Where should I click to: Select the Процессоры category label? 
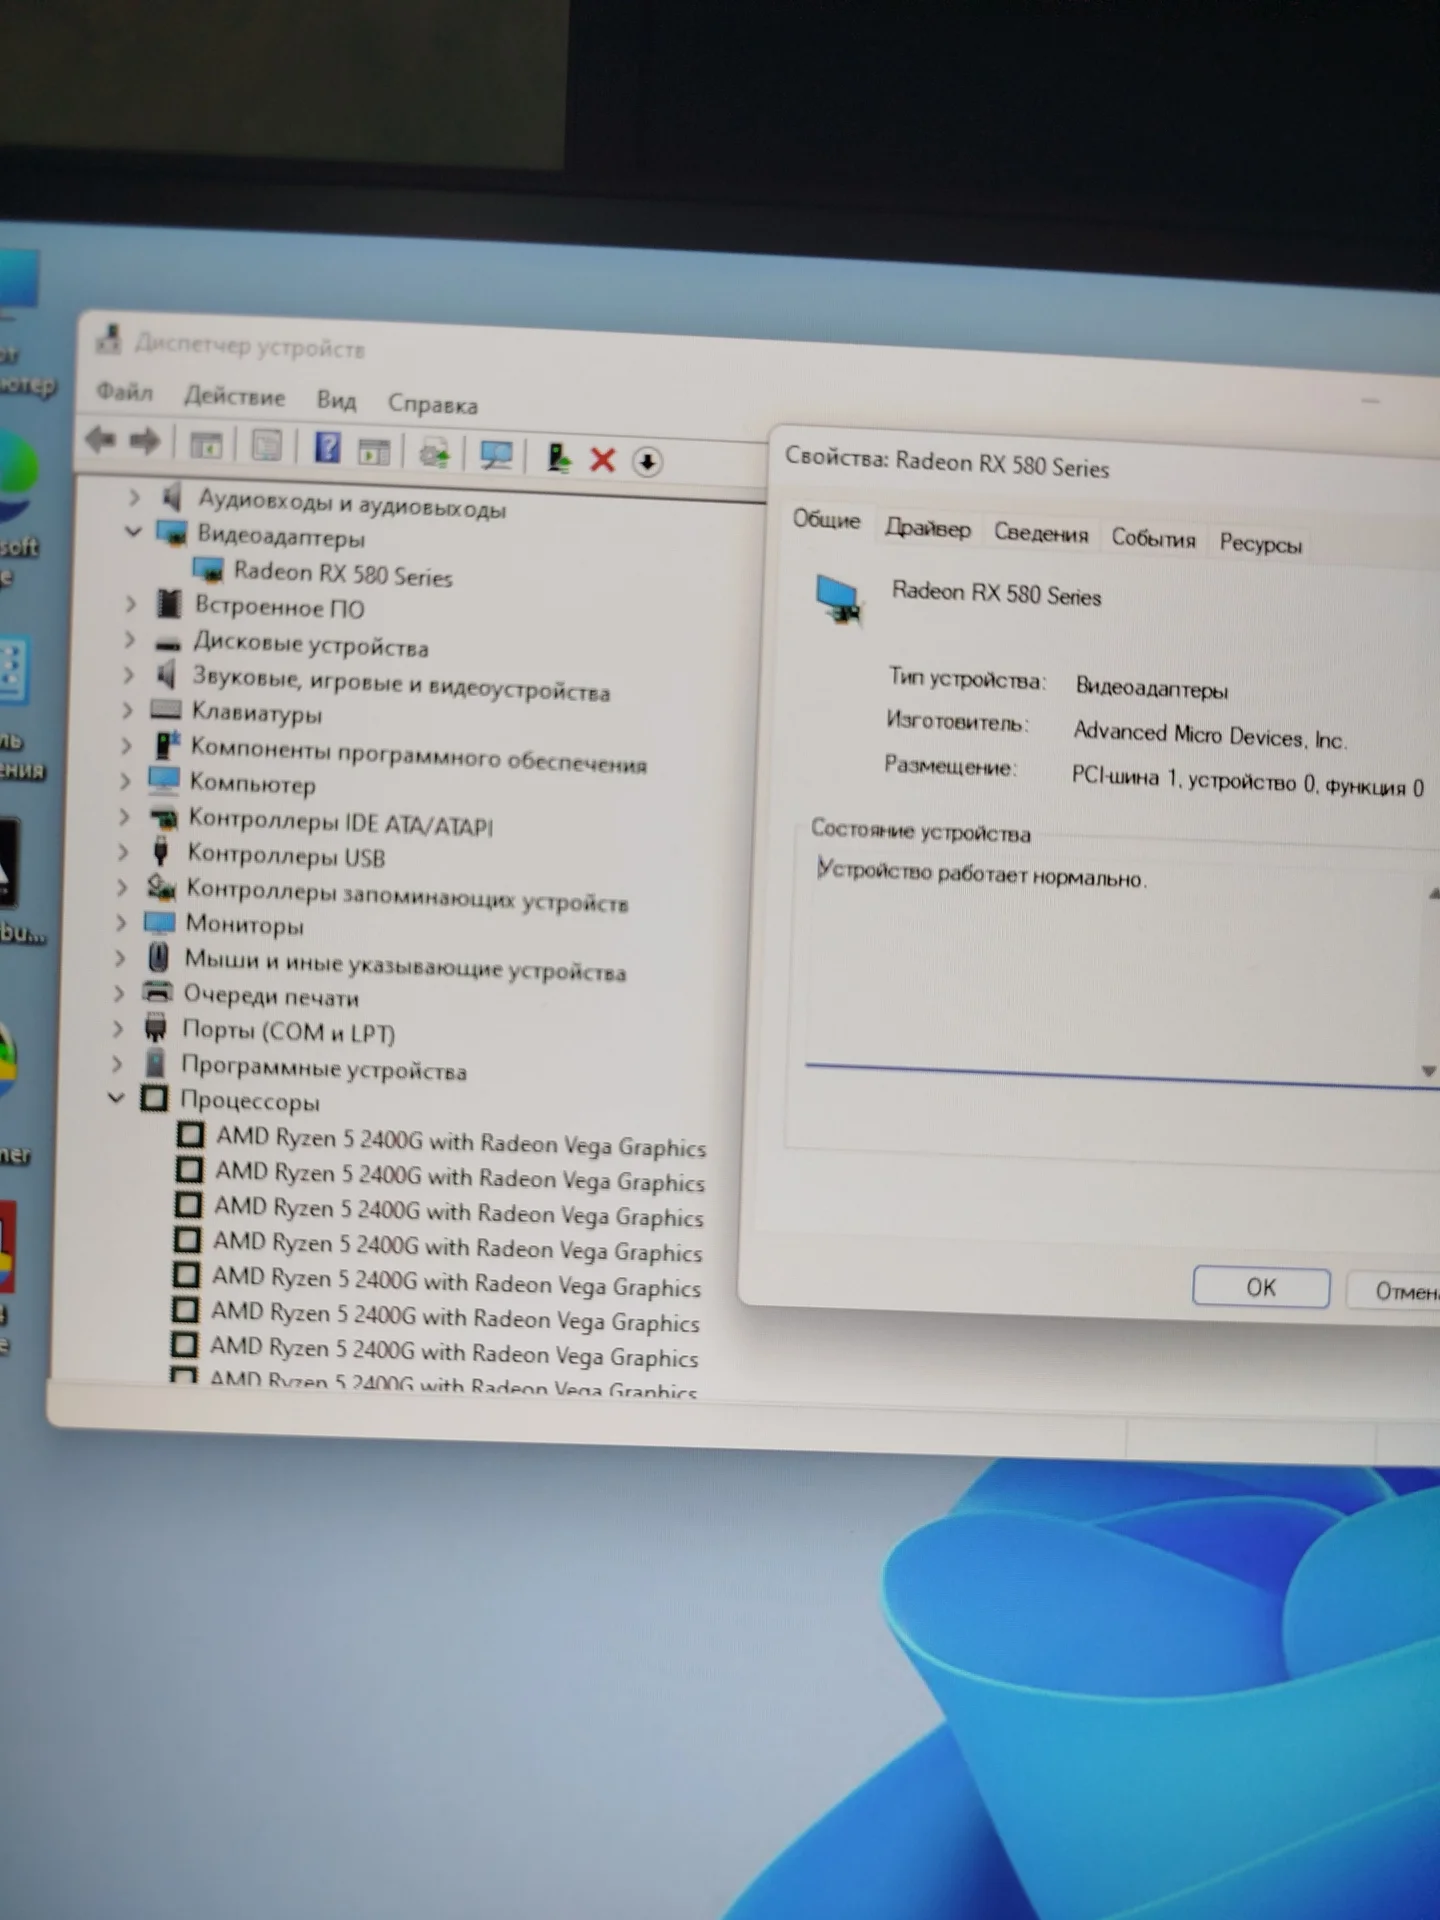pos(249,1101)
